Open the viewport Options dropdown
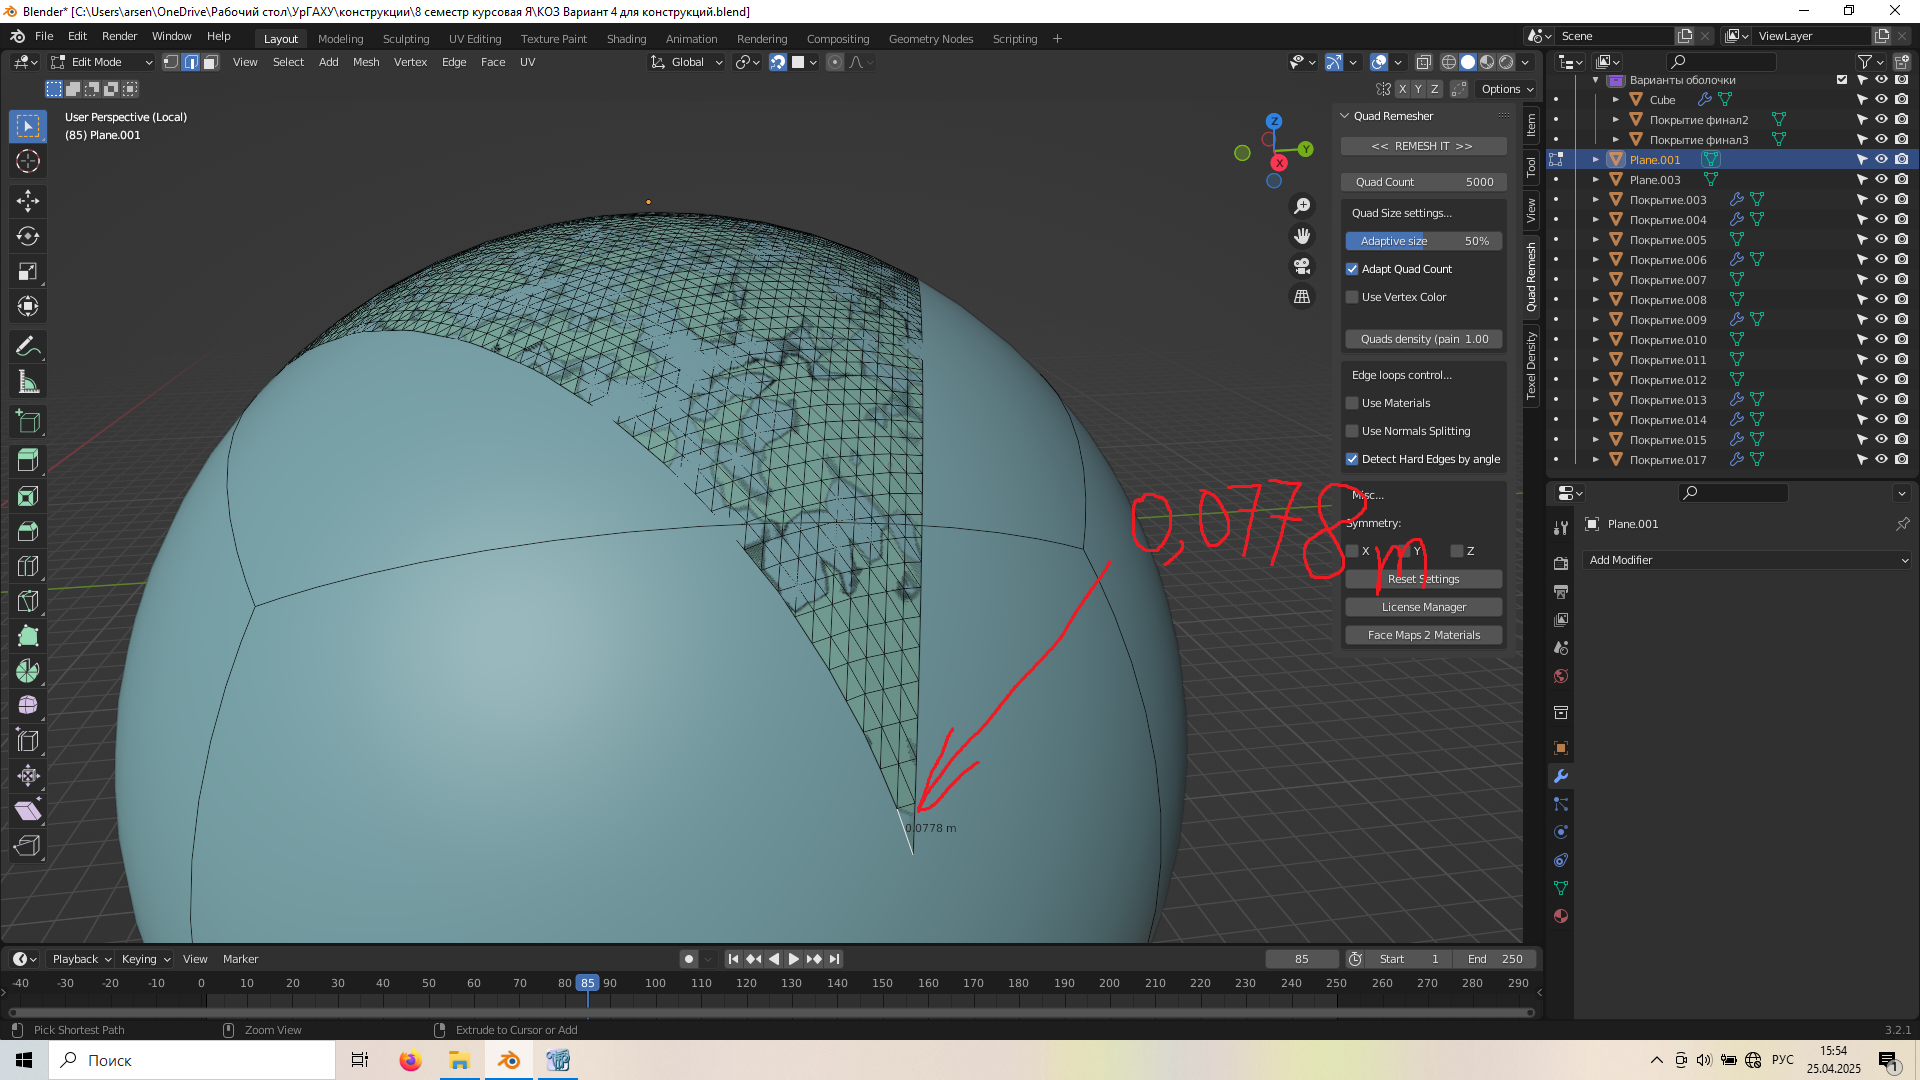This screenshot has width=1920, height=1080. [x=1506, y=89]
